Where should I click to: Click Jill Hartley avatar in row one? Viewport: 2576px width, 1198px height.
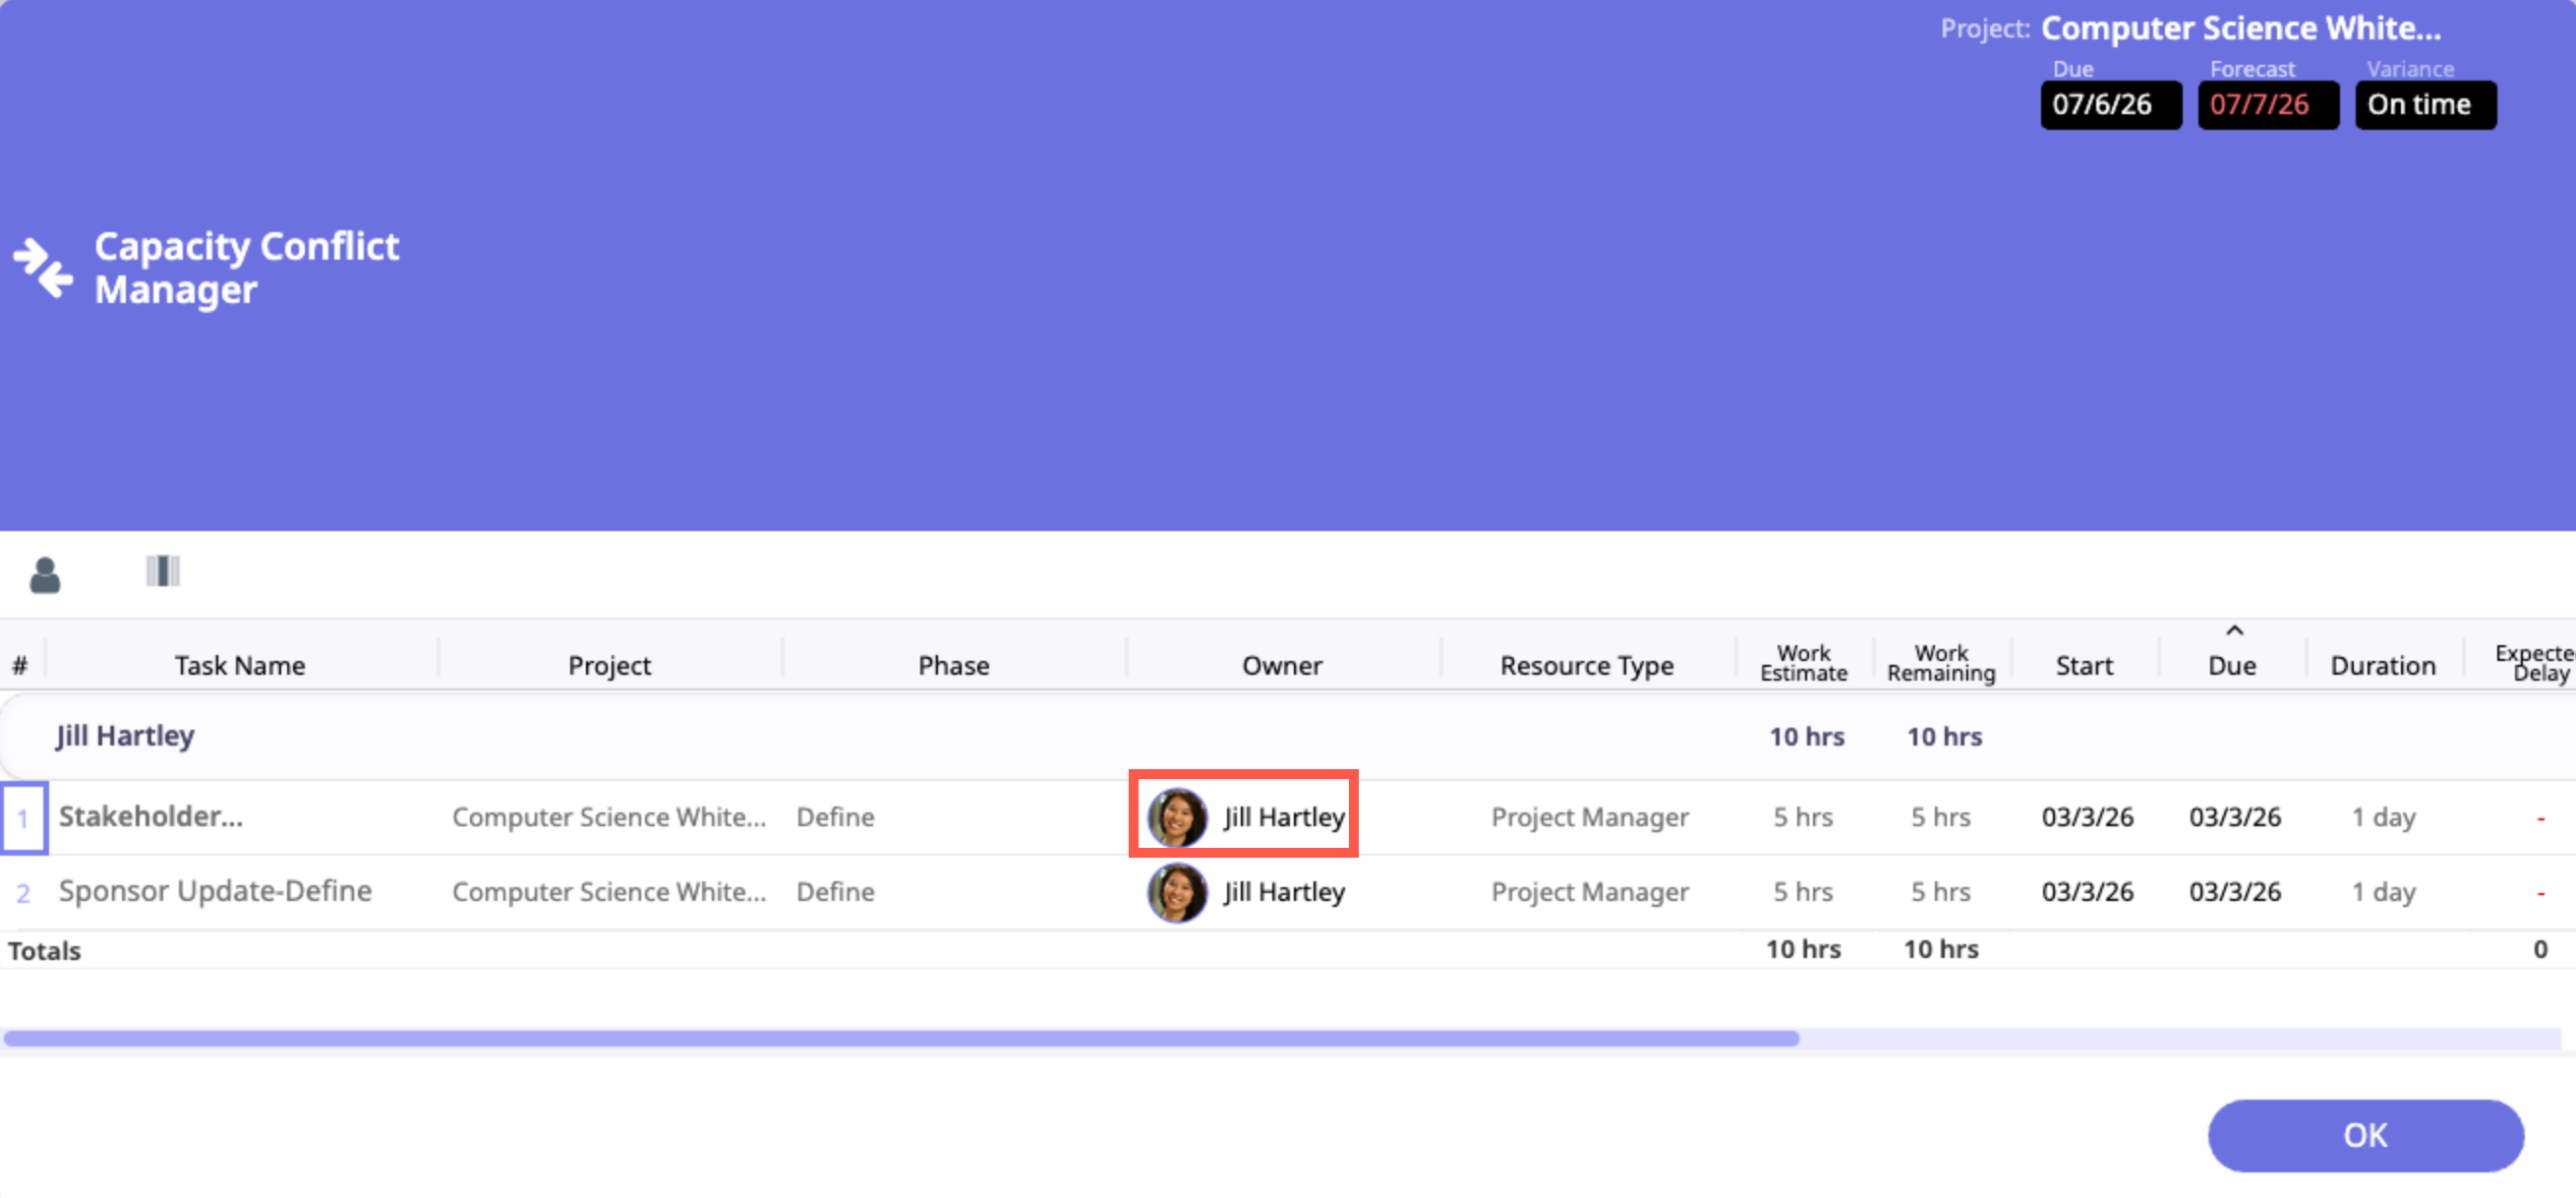coord(1176,817)
